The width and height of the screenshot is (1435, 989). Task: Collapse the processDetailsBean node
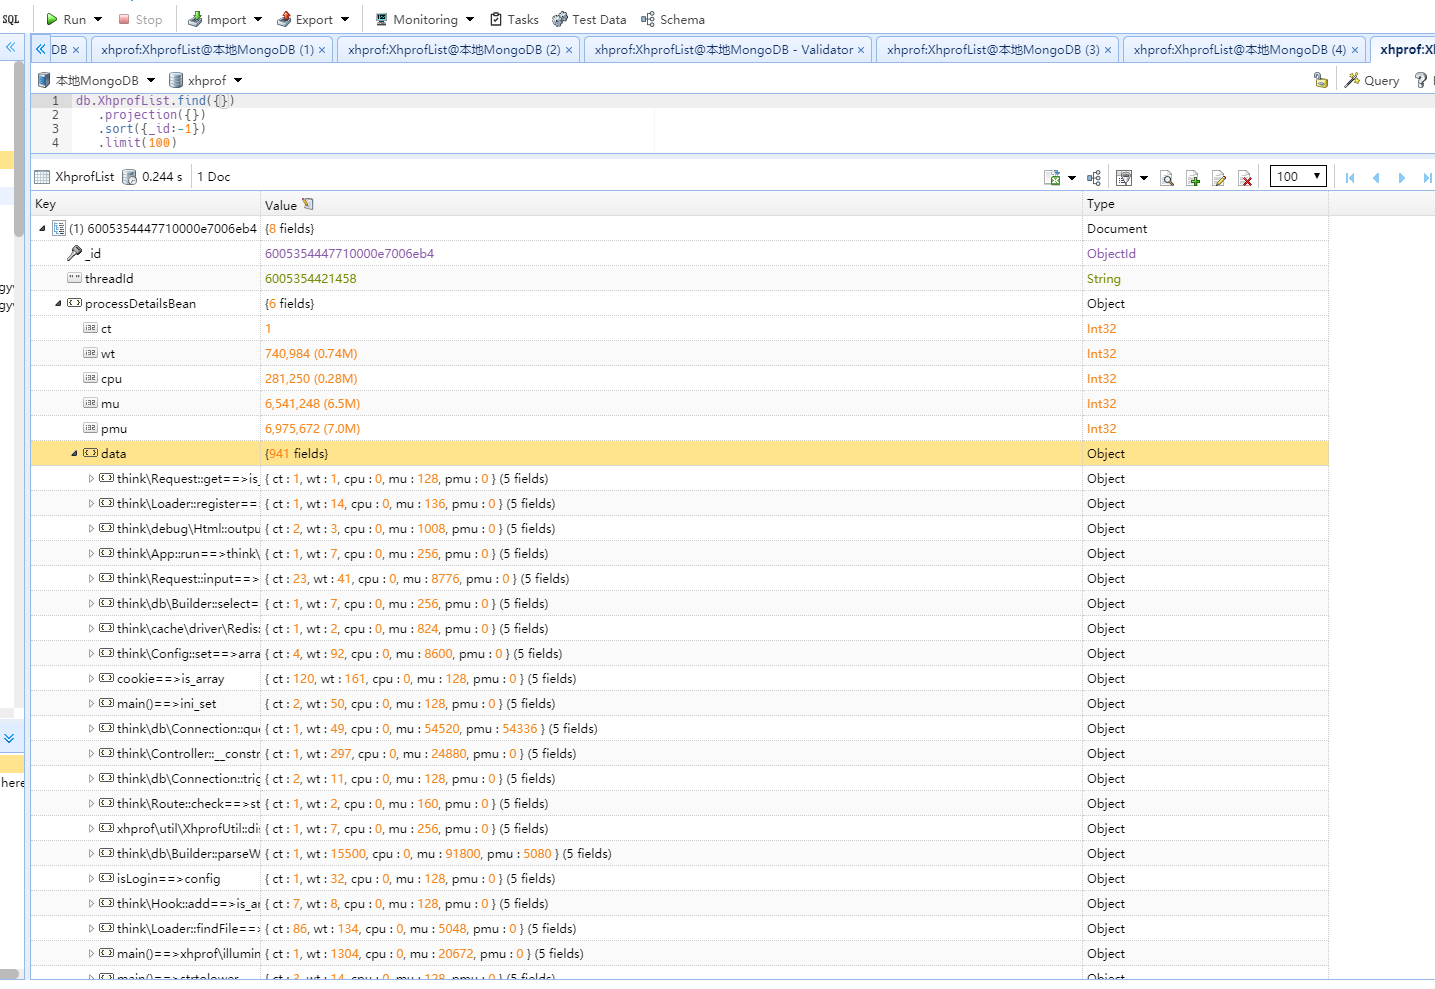(58, 304)
